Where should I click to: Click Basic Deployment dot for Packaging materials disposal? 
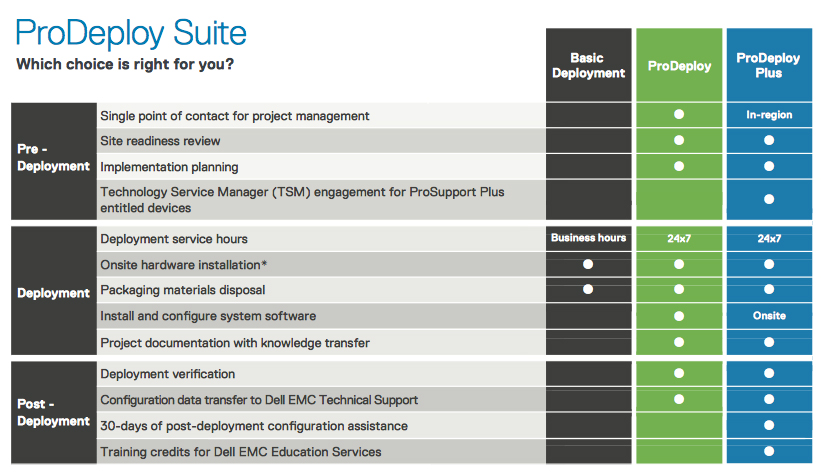(x=588, y=289)
